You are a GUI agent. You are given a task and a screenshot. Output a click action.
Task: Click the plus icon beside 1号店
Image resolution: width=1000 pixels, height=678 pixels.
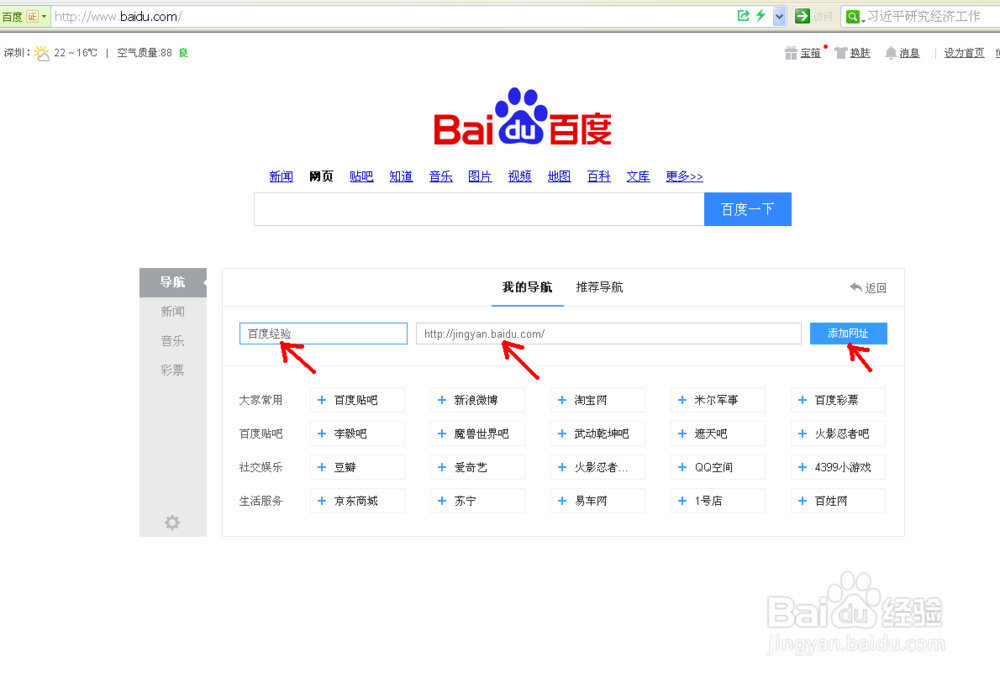point(682,501)
